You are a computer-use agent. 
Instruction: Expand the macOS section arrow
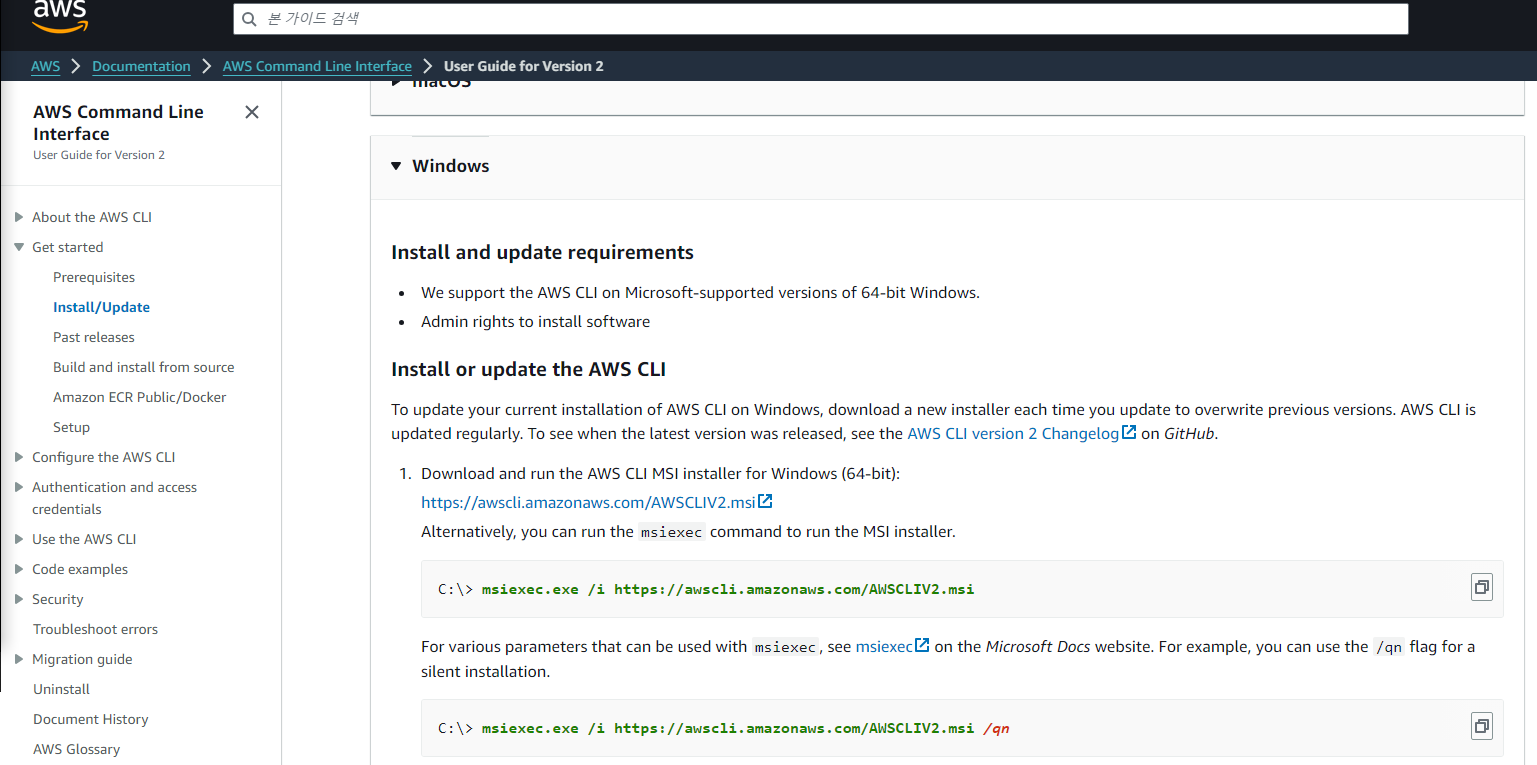pyautogui.click(x=396, y=81)
